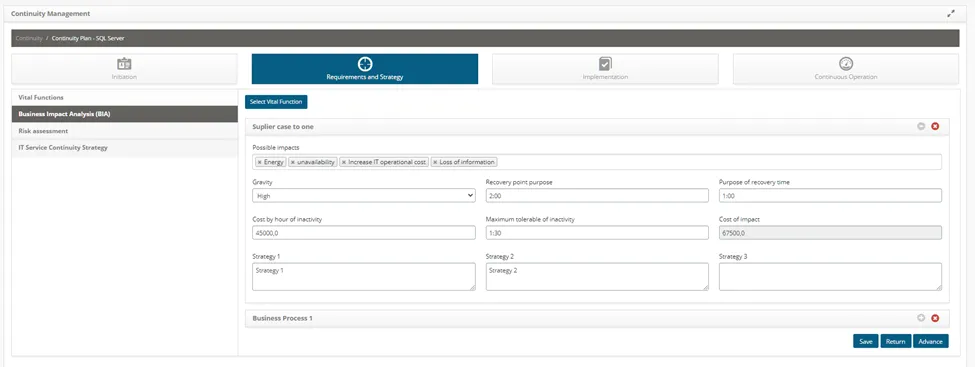The image size is (975, 367).
Task: Click the Select Vital Function button
Action: 276,101
